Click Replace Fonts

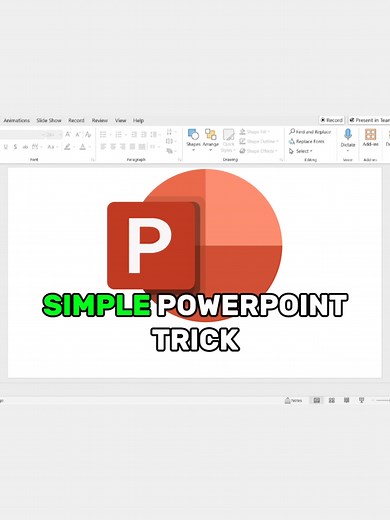(307, 141)
